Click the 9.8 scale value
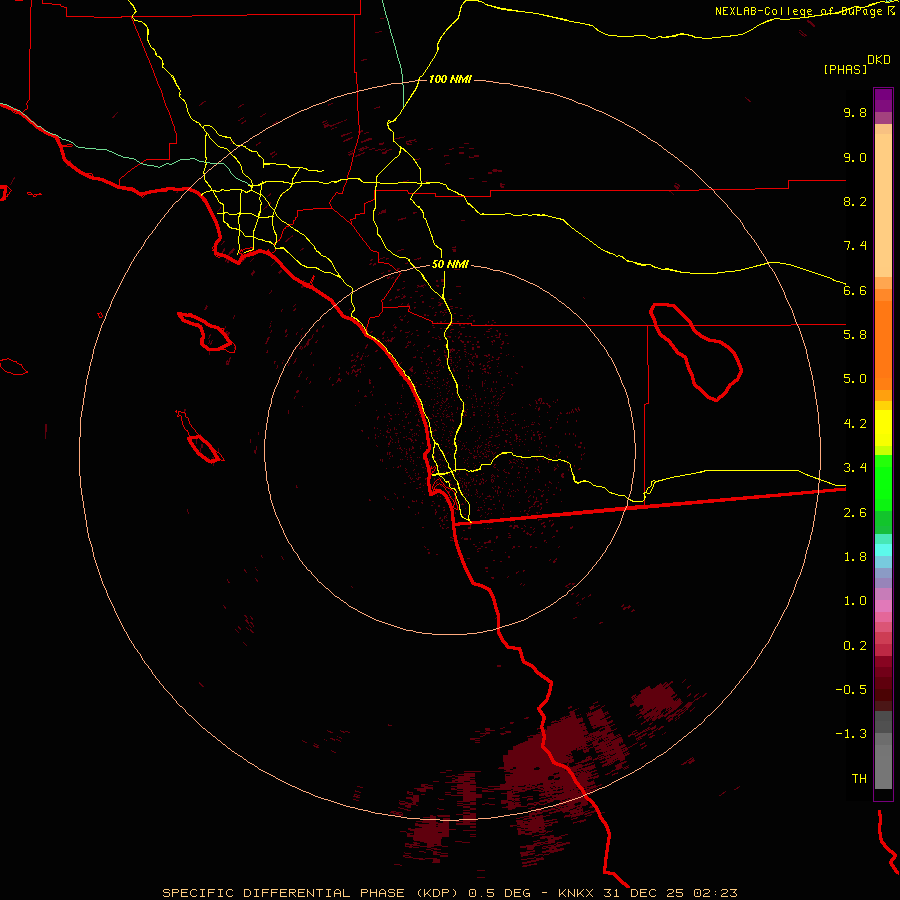 (855, 112)
